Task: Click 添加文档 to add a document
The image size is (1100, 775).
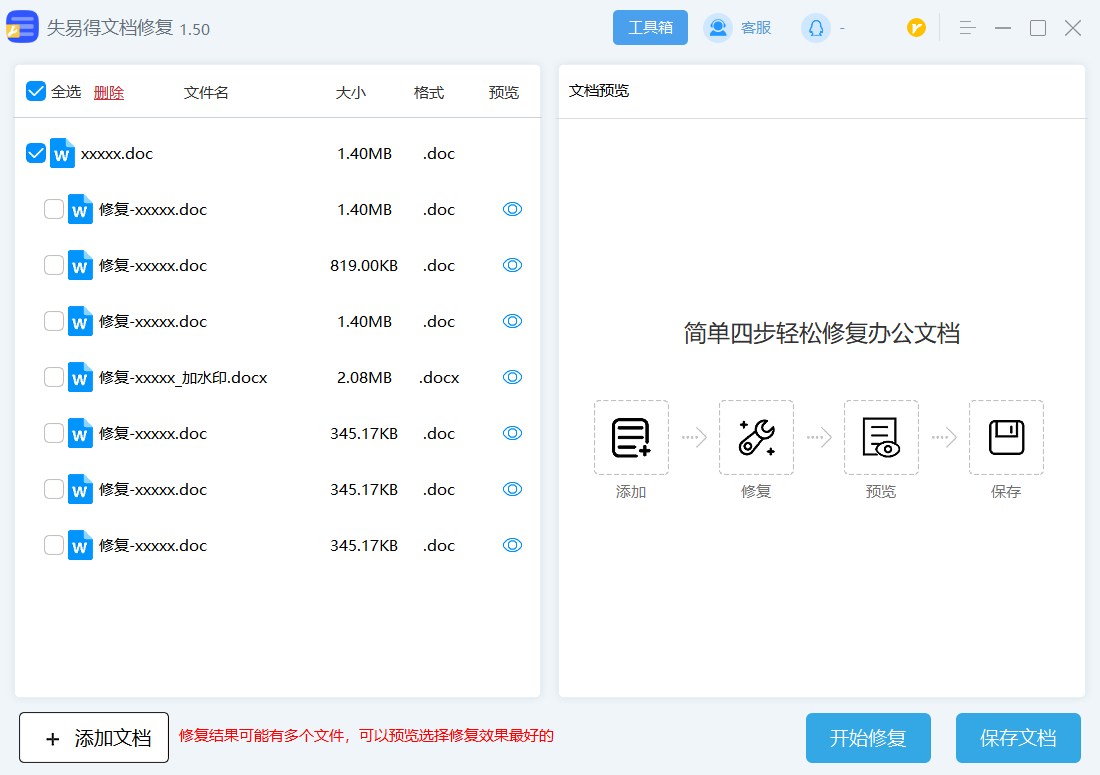Action: (94, 738)
